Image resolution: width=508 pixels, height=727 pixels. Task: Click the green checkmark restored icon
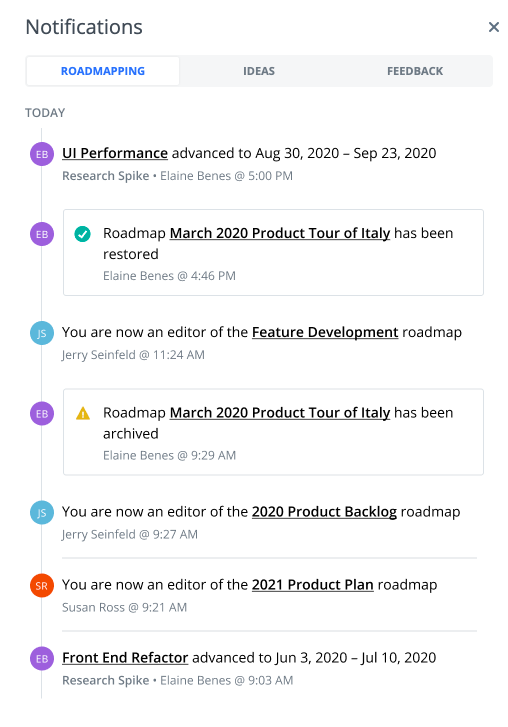[x=83, y=234]
